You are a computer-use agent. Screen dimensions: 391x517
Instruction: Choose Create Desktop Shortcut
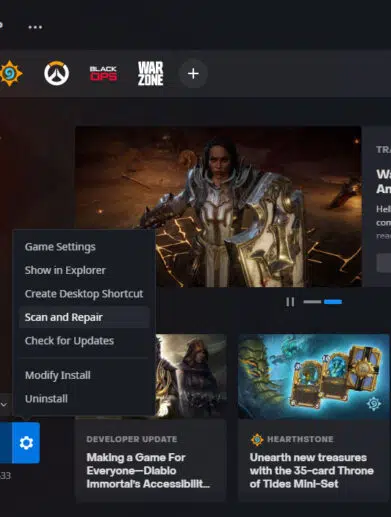84,294
